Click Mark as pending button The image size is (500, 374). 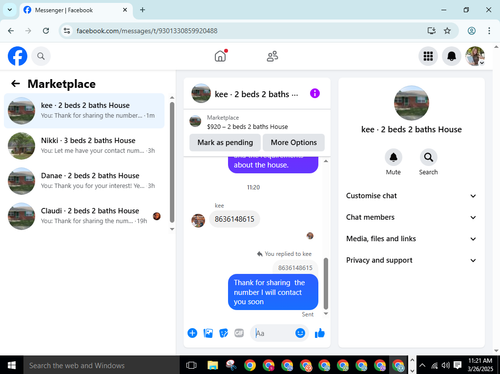tap(225, 142)
